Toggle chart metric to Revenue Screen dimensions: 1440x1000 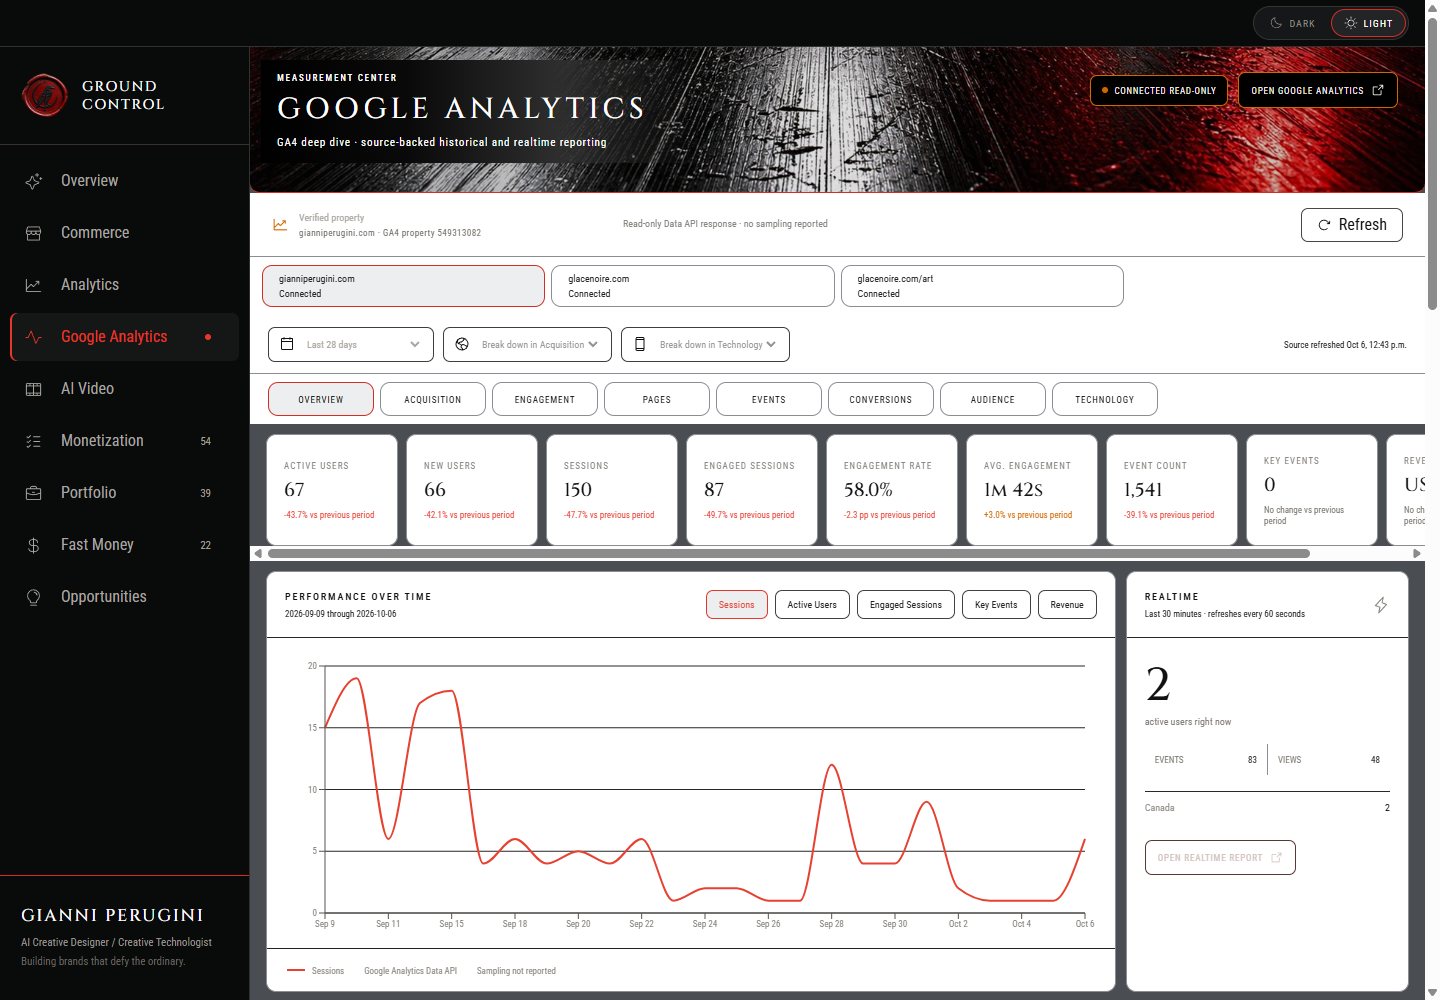(x=1067, y=605)
